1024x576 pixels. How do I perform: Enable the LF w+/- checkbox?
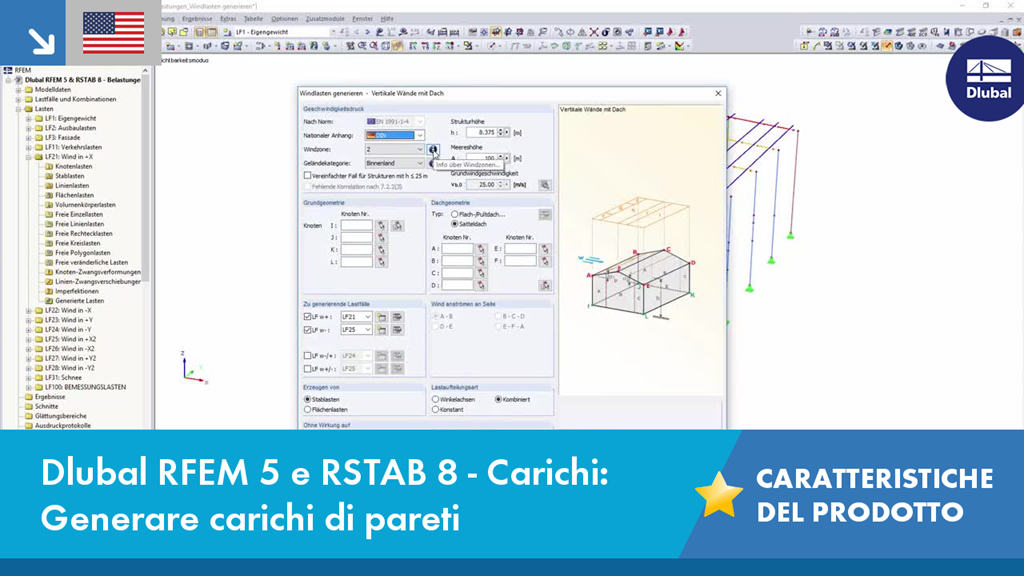click(x=308, y=369)
